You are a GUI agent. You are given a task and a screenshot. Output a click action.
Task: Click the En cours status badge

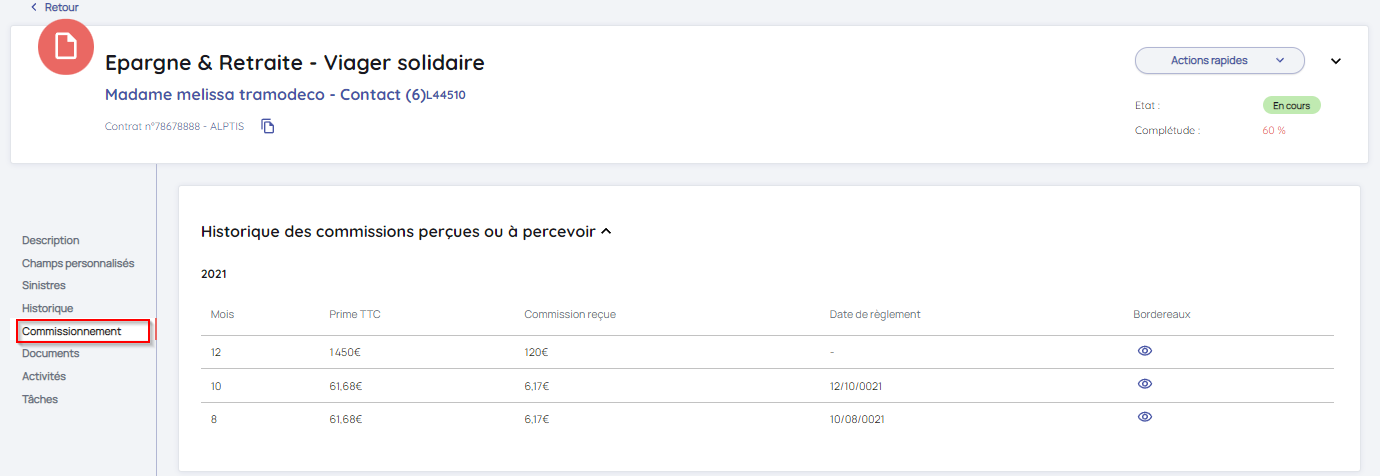coord(1291,105)
